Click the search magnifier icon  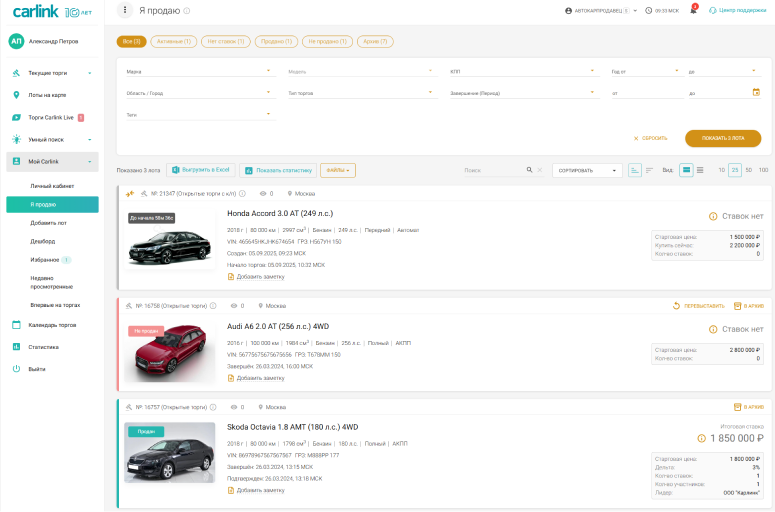pos(530,170)
